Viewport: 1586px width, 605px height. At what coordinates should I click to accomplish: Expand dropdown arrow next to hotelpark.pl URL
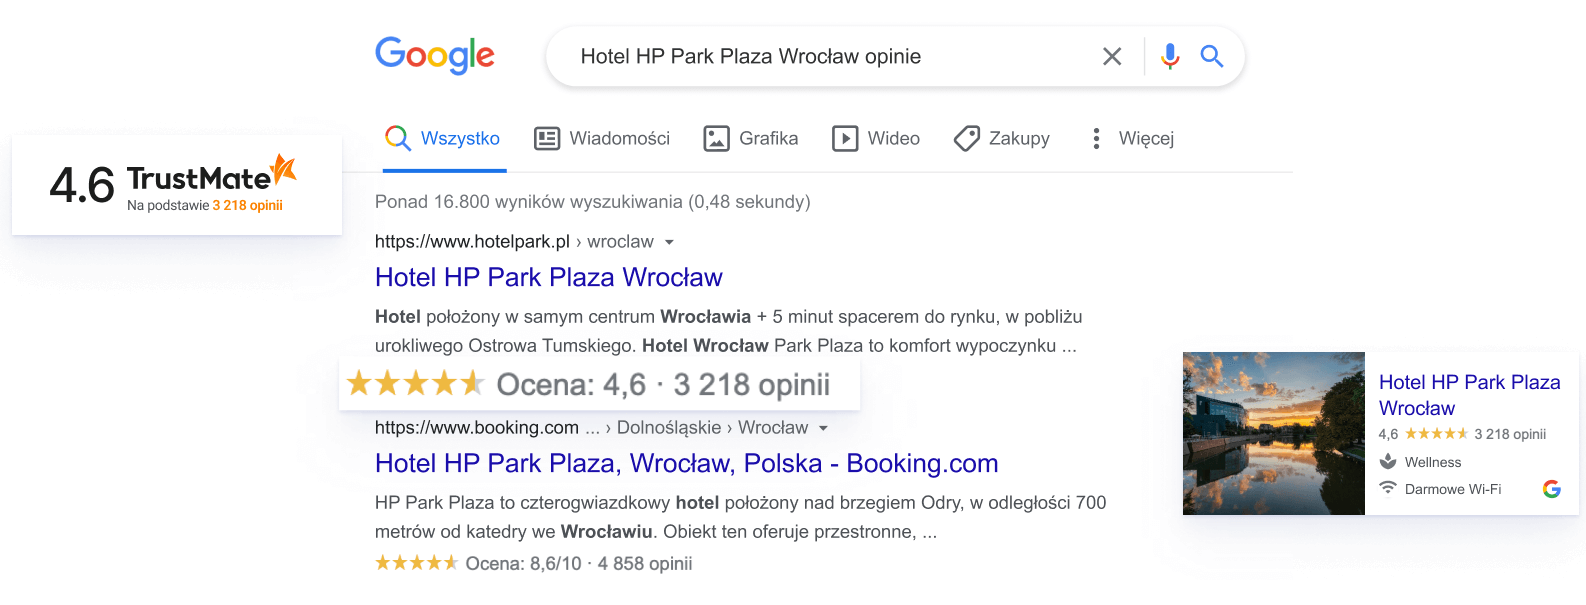[x=669, y=242]
